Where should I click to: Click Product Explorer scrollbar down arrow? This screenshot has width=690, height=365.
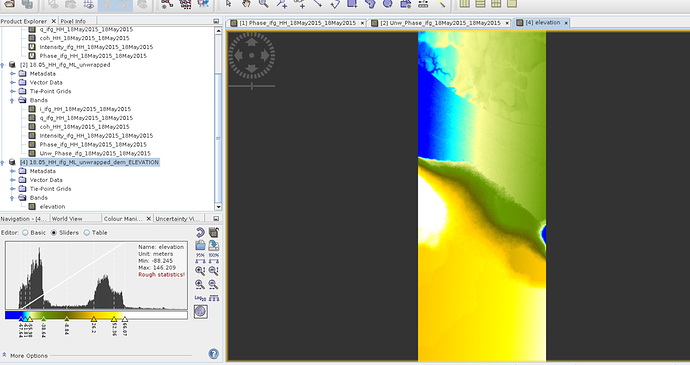(218, 207)
